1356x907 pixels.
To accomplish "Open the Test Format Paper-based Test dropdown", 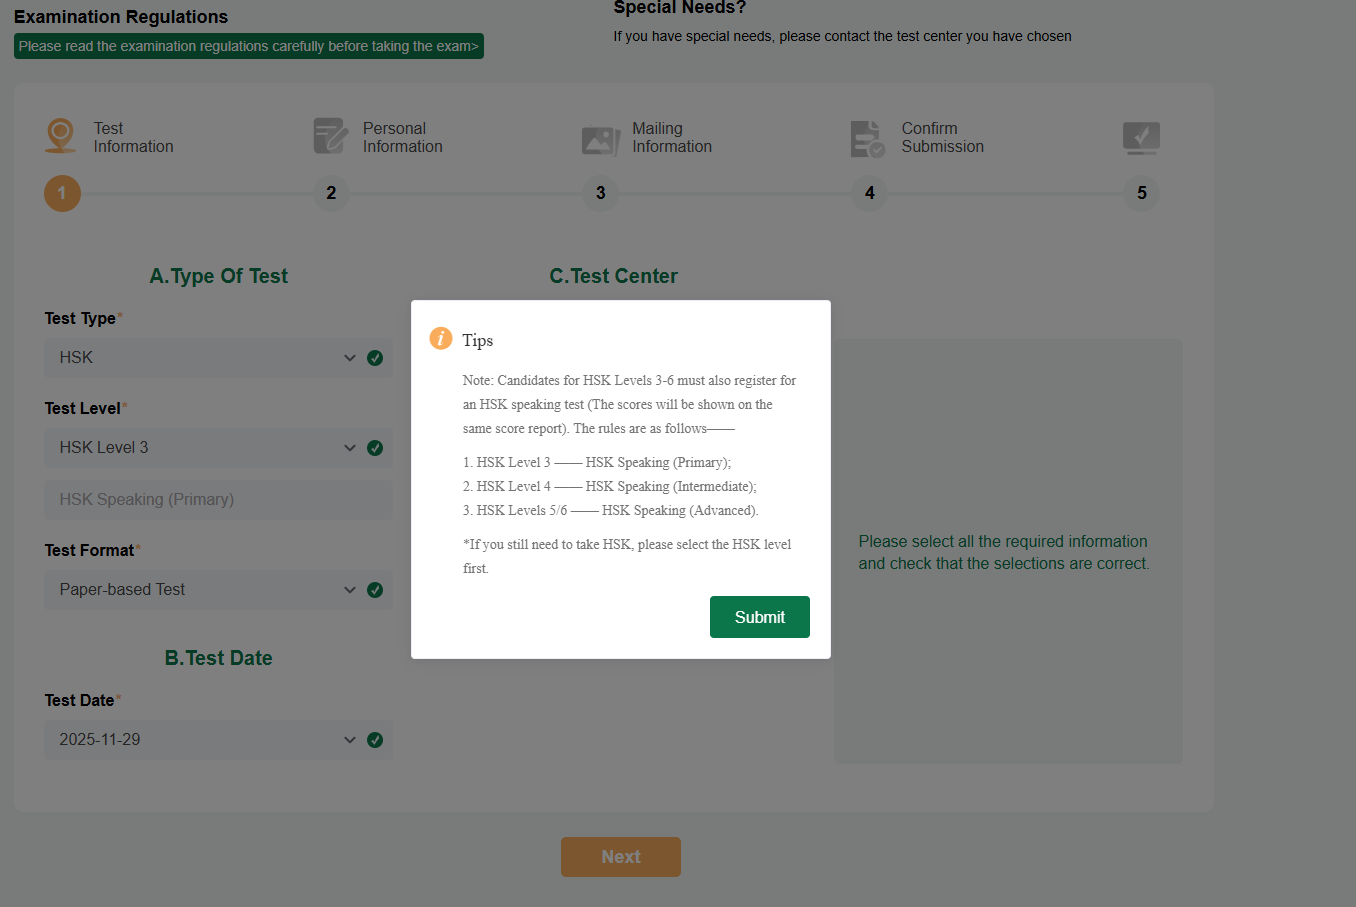I will pos(200,590).
